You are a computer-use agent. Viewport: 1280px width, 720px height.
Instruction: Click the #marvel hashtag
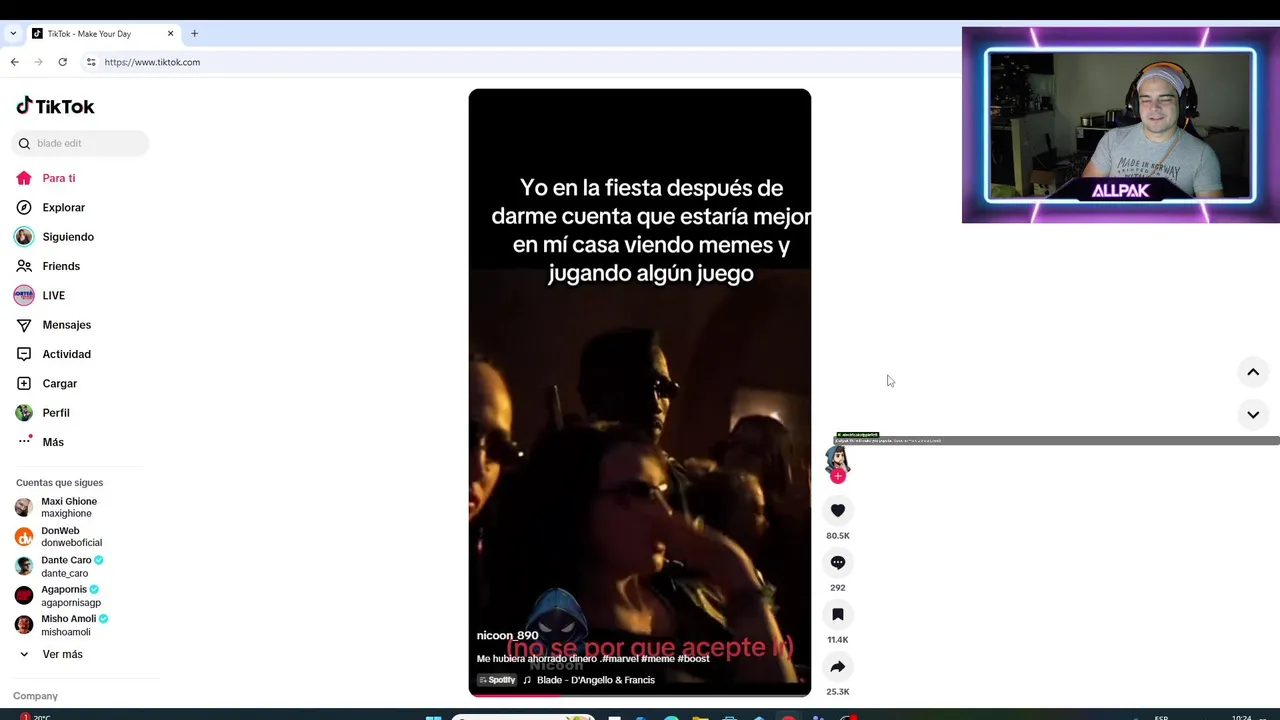(x=620, y=659)
